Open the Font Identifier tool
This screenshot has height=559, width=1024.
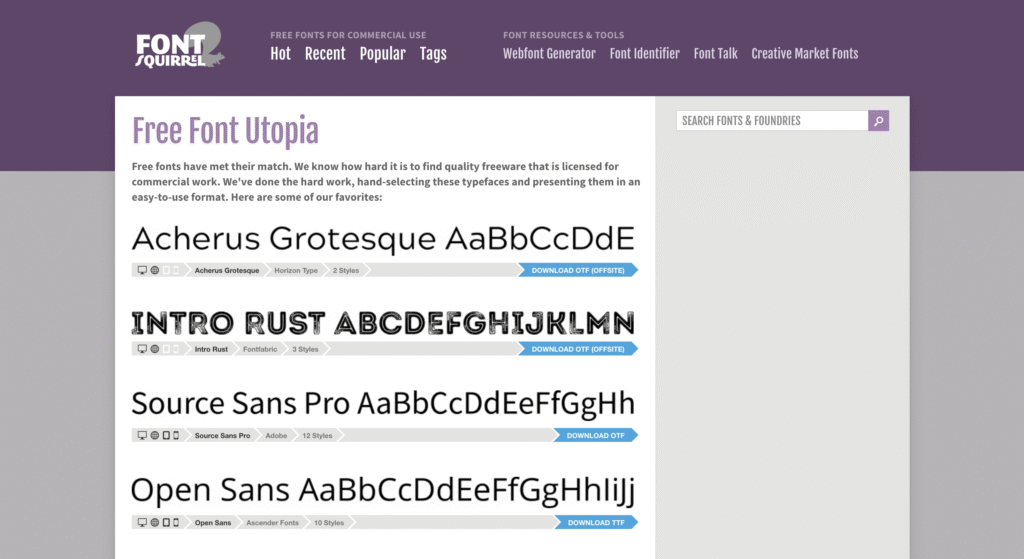(645, 54)
